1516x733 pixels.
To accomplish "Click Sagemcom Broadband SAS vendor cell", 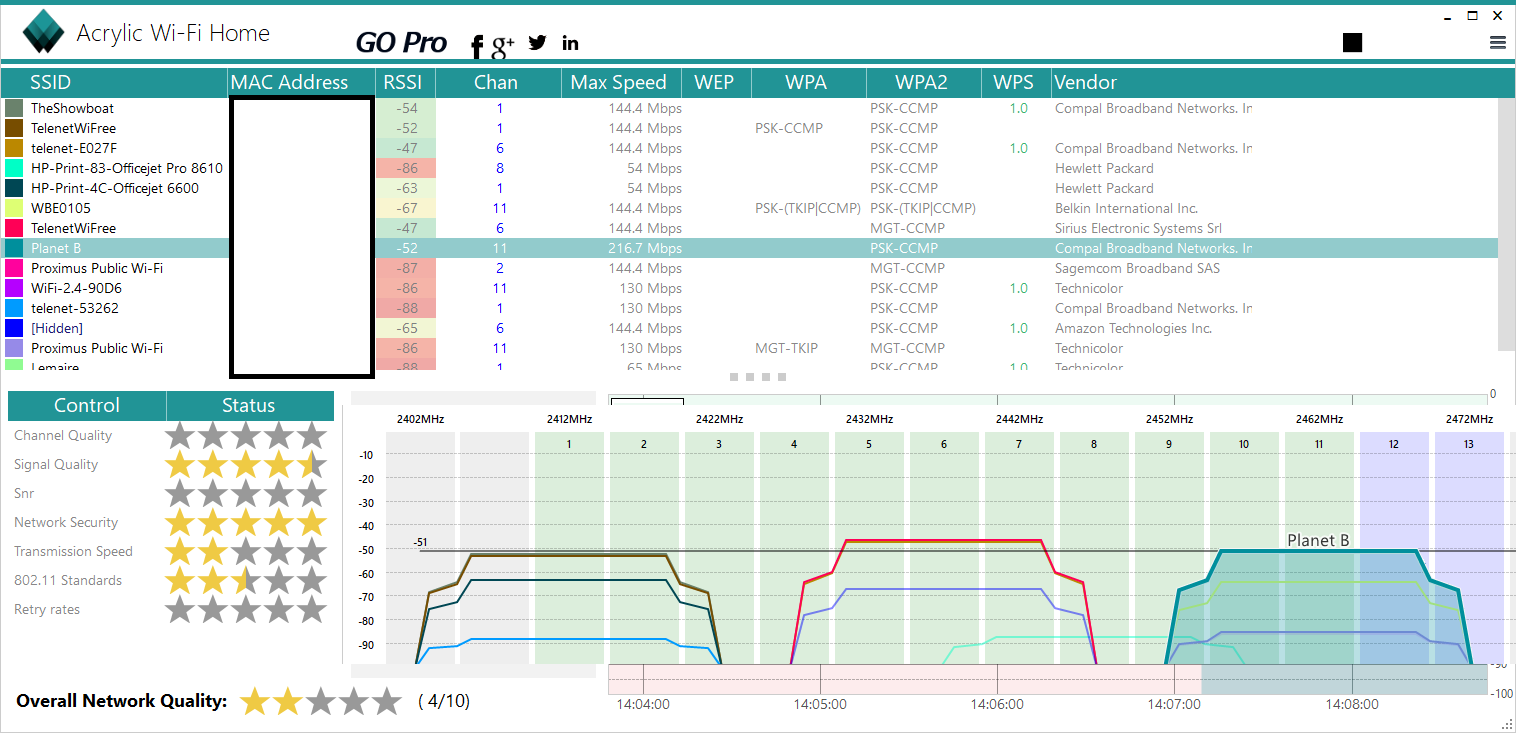I will click(1137, 268).
